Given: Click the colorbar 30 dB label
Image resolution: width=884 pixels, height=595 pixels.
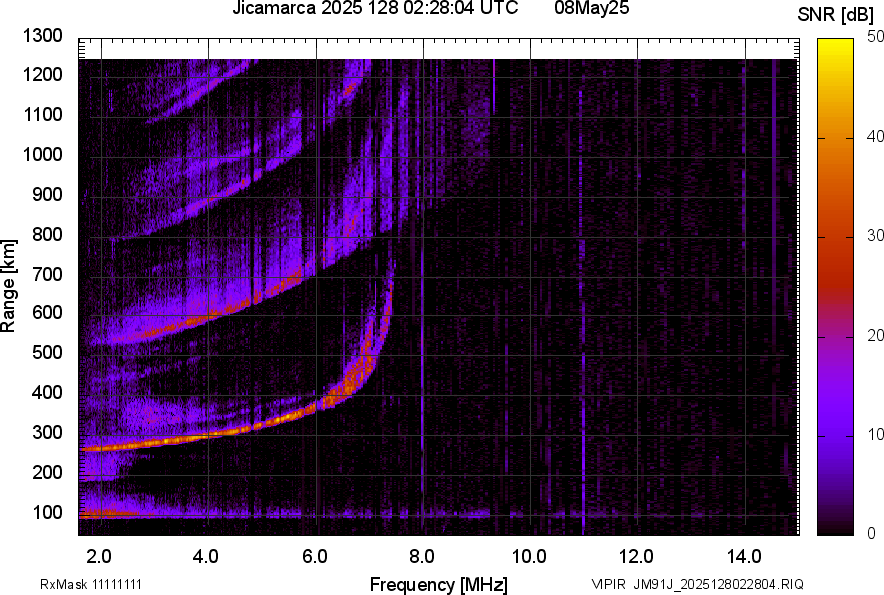Looking at the screenshot, I should (x=875, y=236).
